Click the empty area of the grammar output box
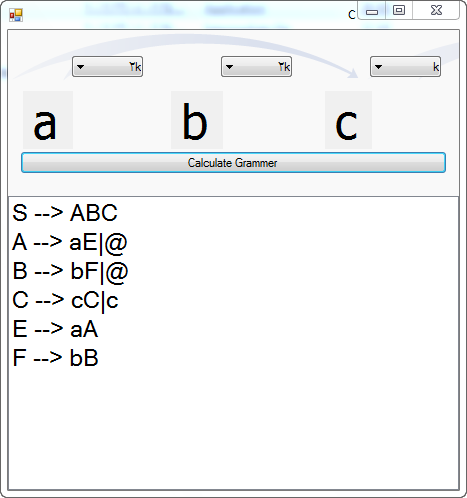Viewport: 467px width, 498px height. click(233, 430)
